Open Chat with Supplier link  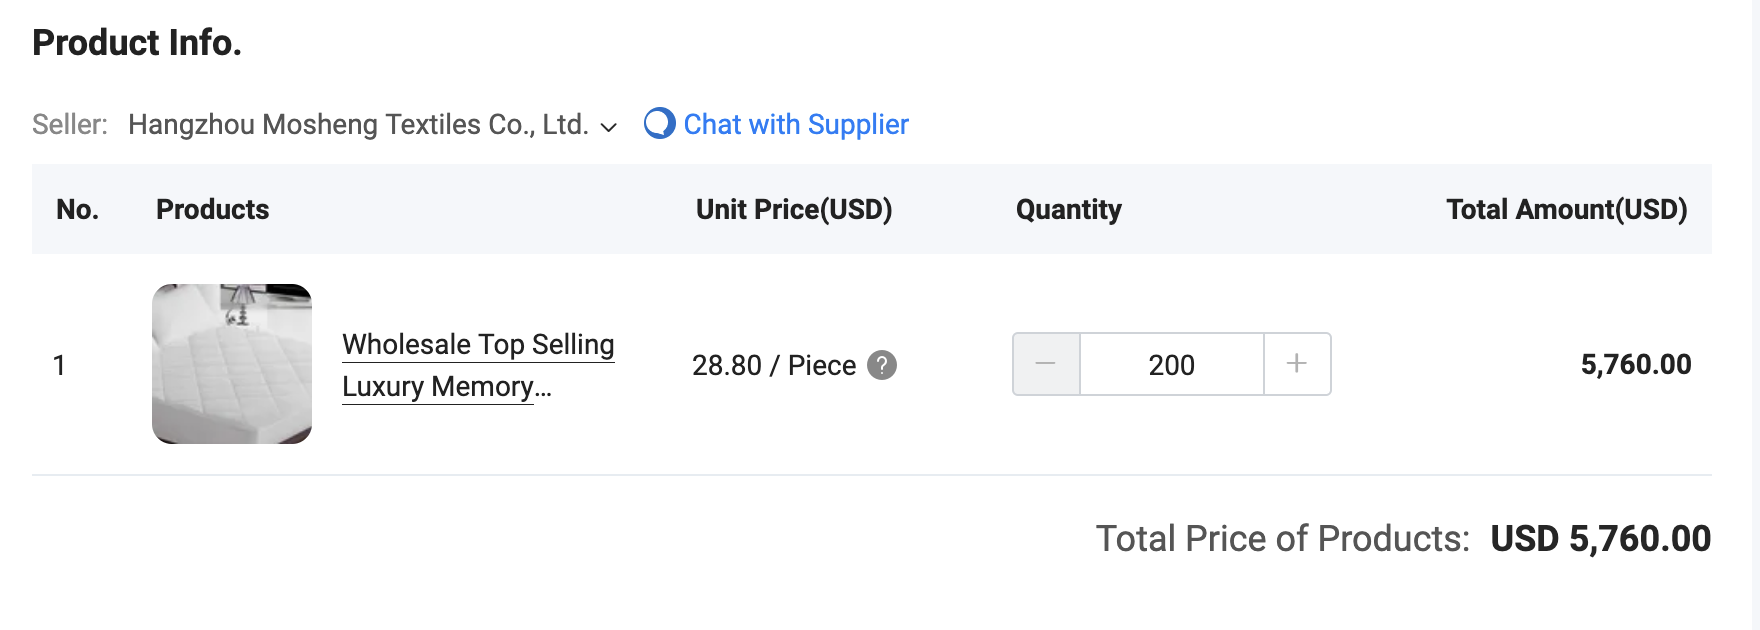[795, 124]
